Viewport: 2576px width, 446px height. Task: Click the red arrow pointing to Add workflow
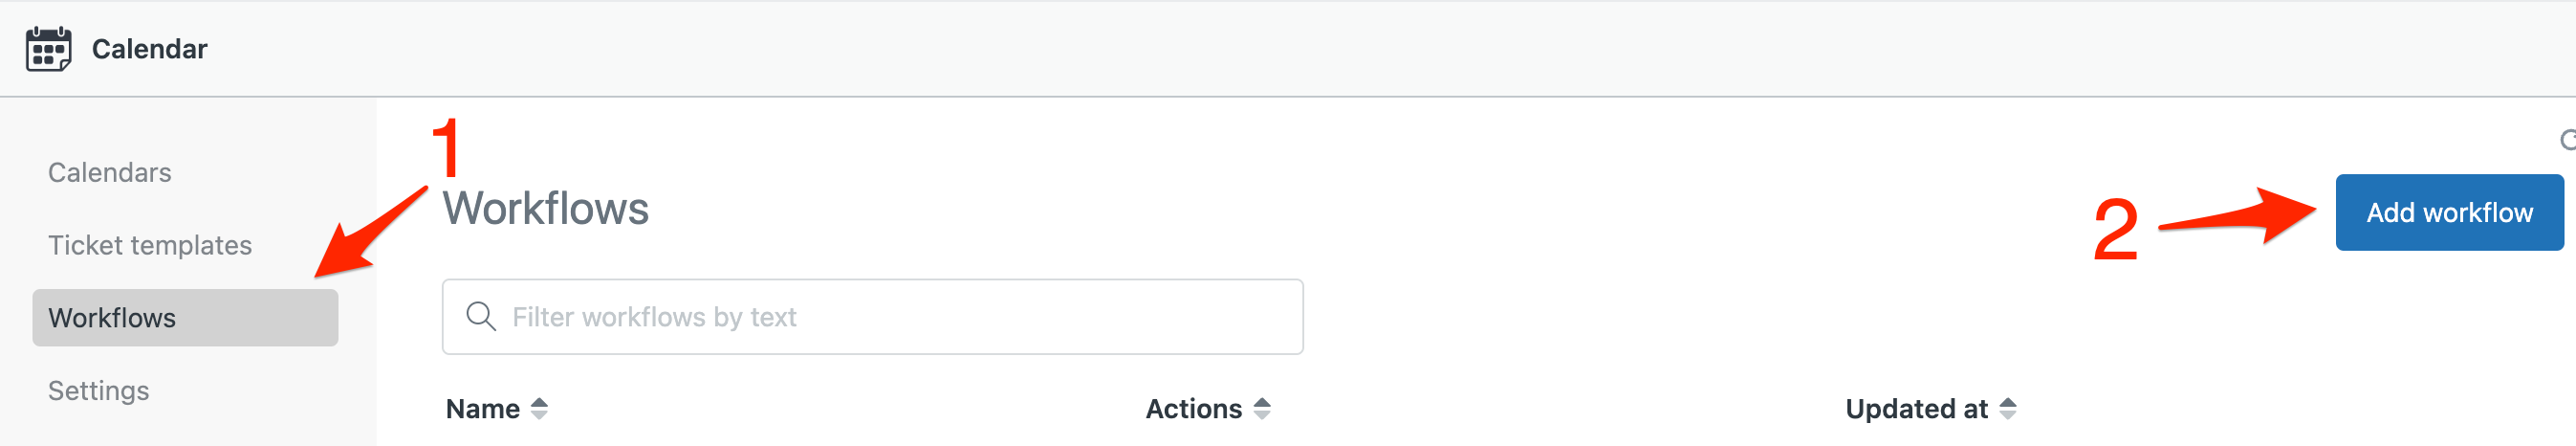point(2238,216)
